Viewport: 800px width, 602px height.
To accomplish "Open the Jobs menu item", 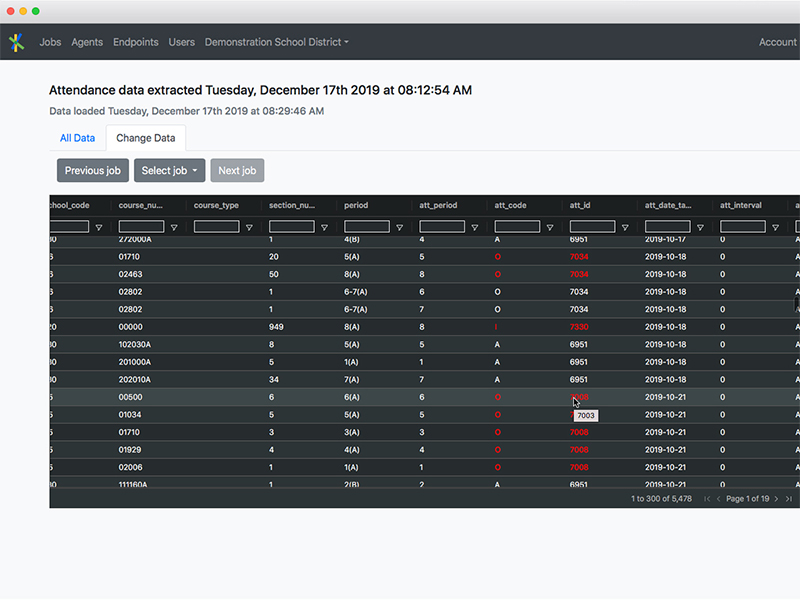I will click(50, 42).
